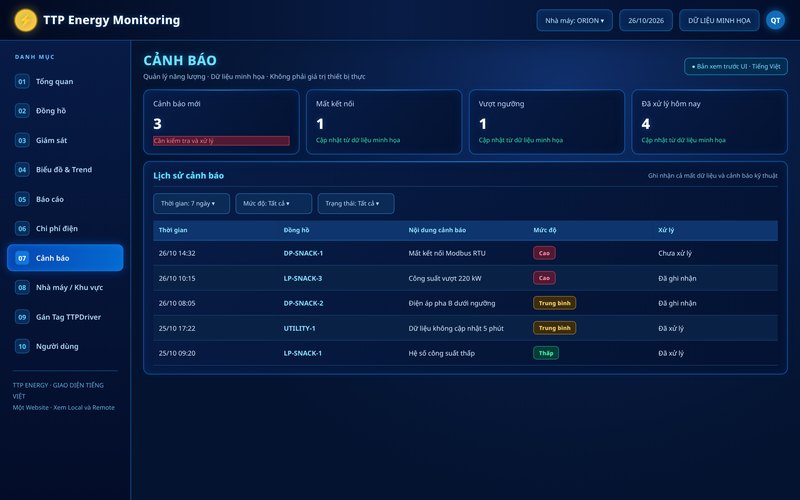Click Đã ghi nhận in DP-SNACK-2 row
Image resolution: width=800 pixels, height=500 pixels.
pyautogui.click(x=677, y=303)
